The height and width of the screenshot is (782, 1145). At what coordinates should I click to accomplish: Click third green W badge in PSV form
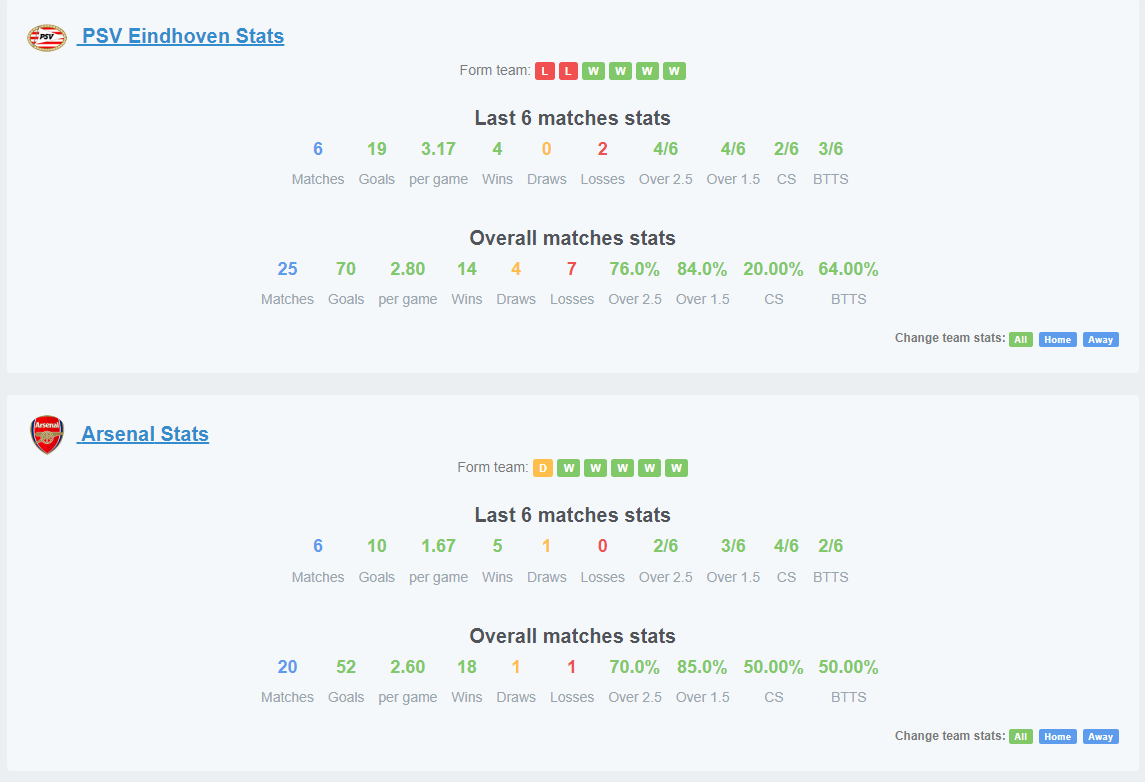tap(647, 71)
